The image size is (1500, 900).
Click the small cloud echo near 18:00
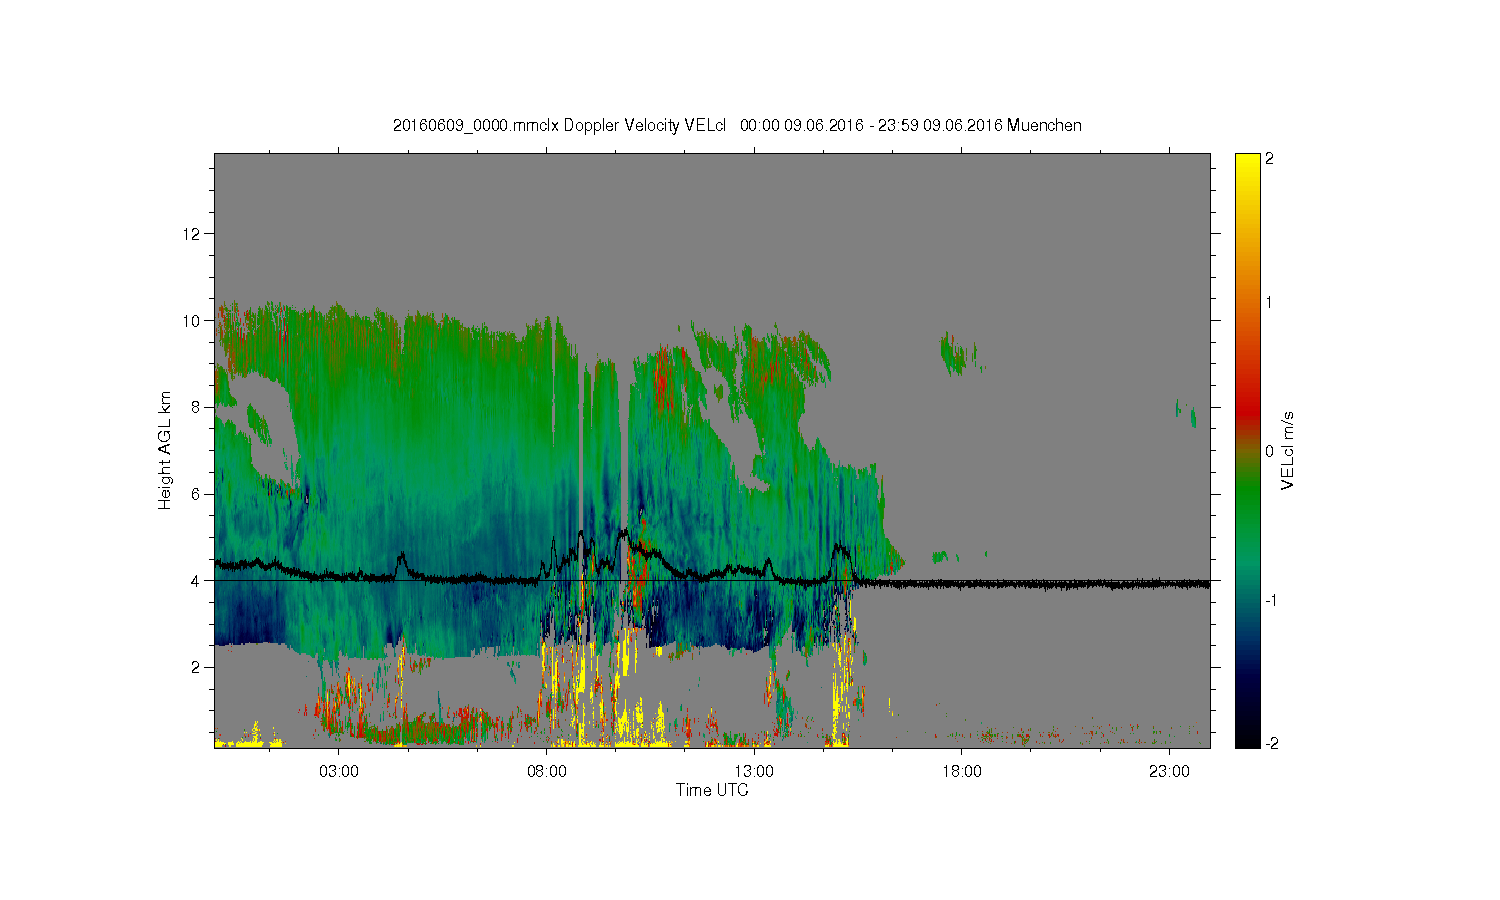[x=958, y=353]
